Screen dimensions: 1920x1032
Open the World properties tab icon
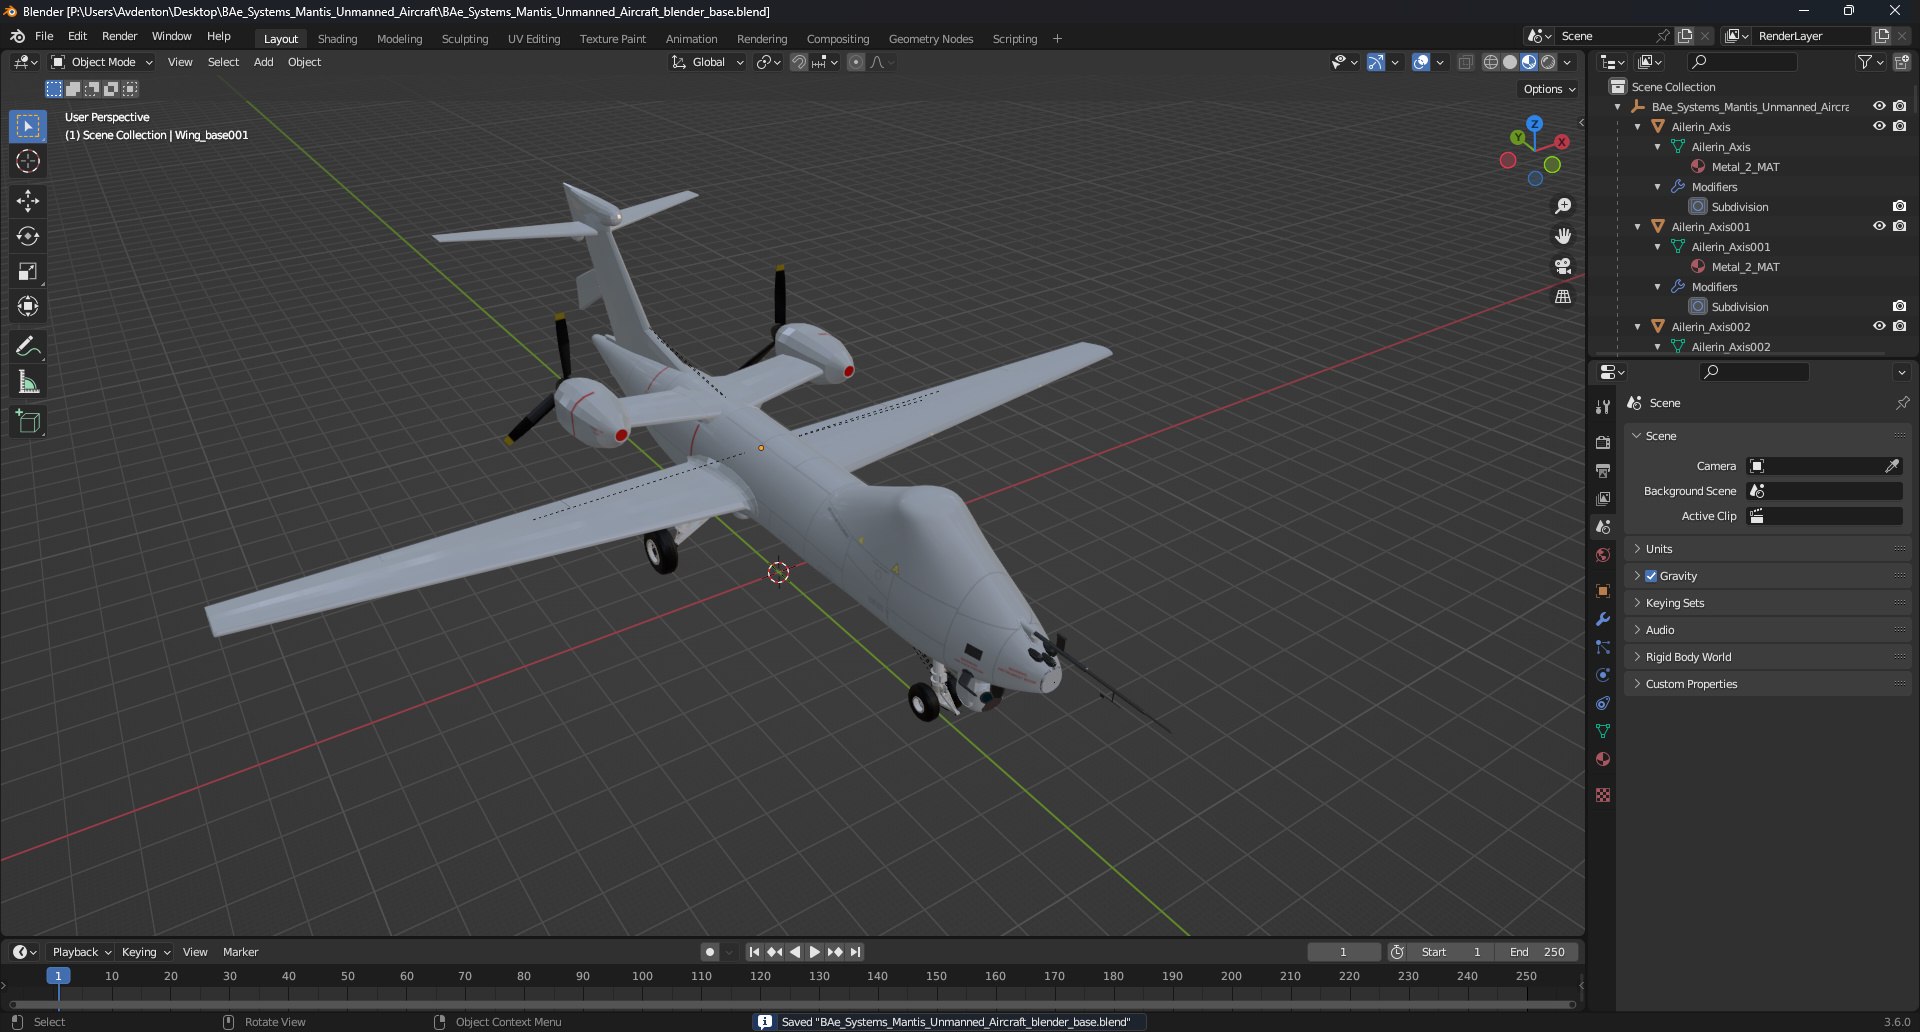tap(1603, 555)
